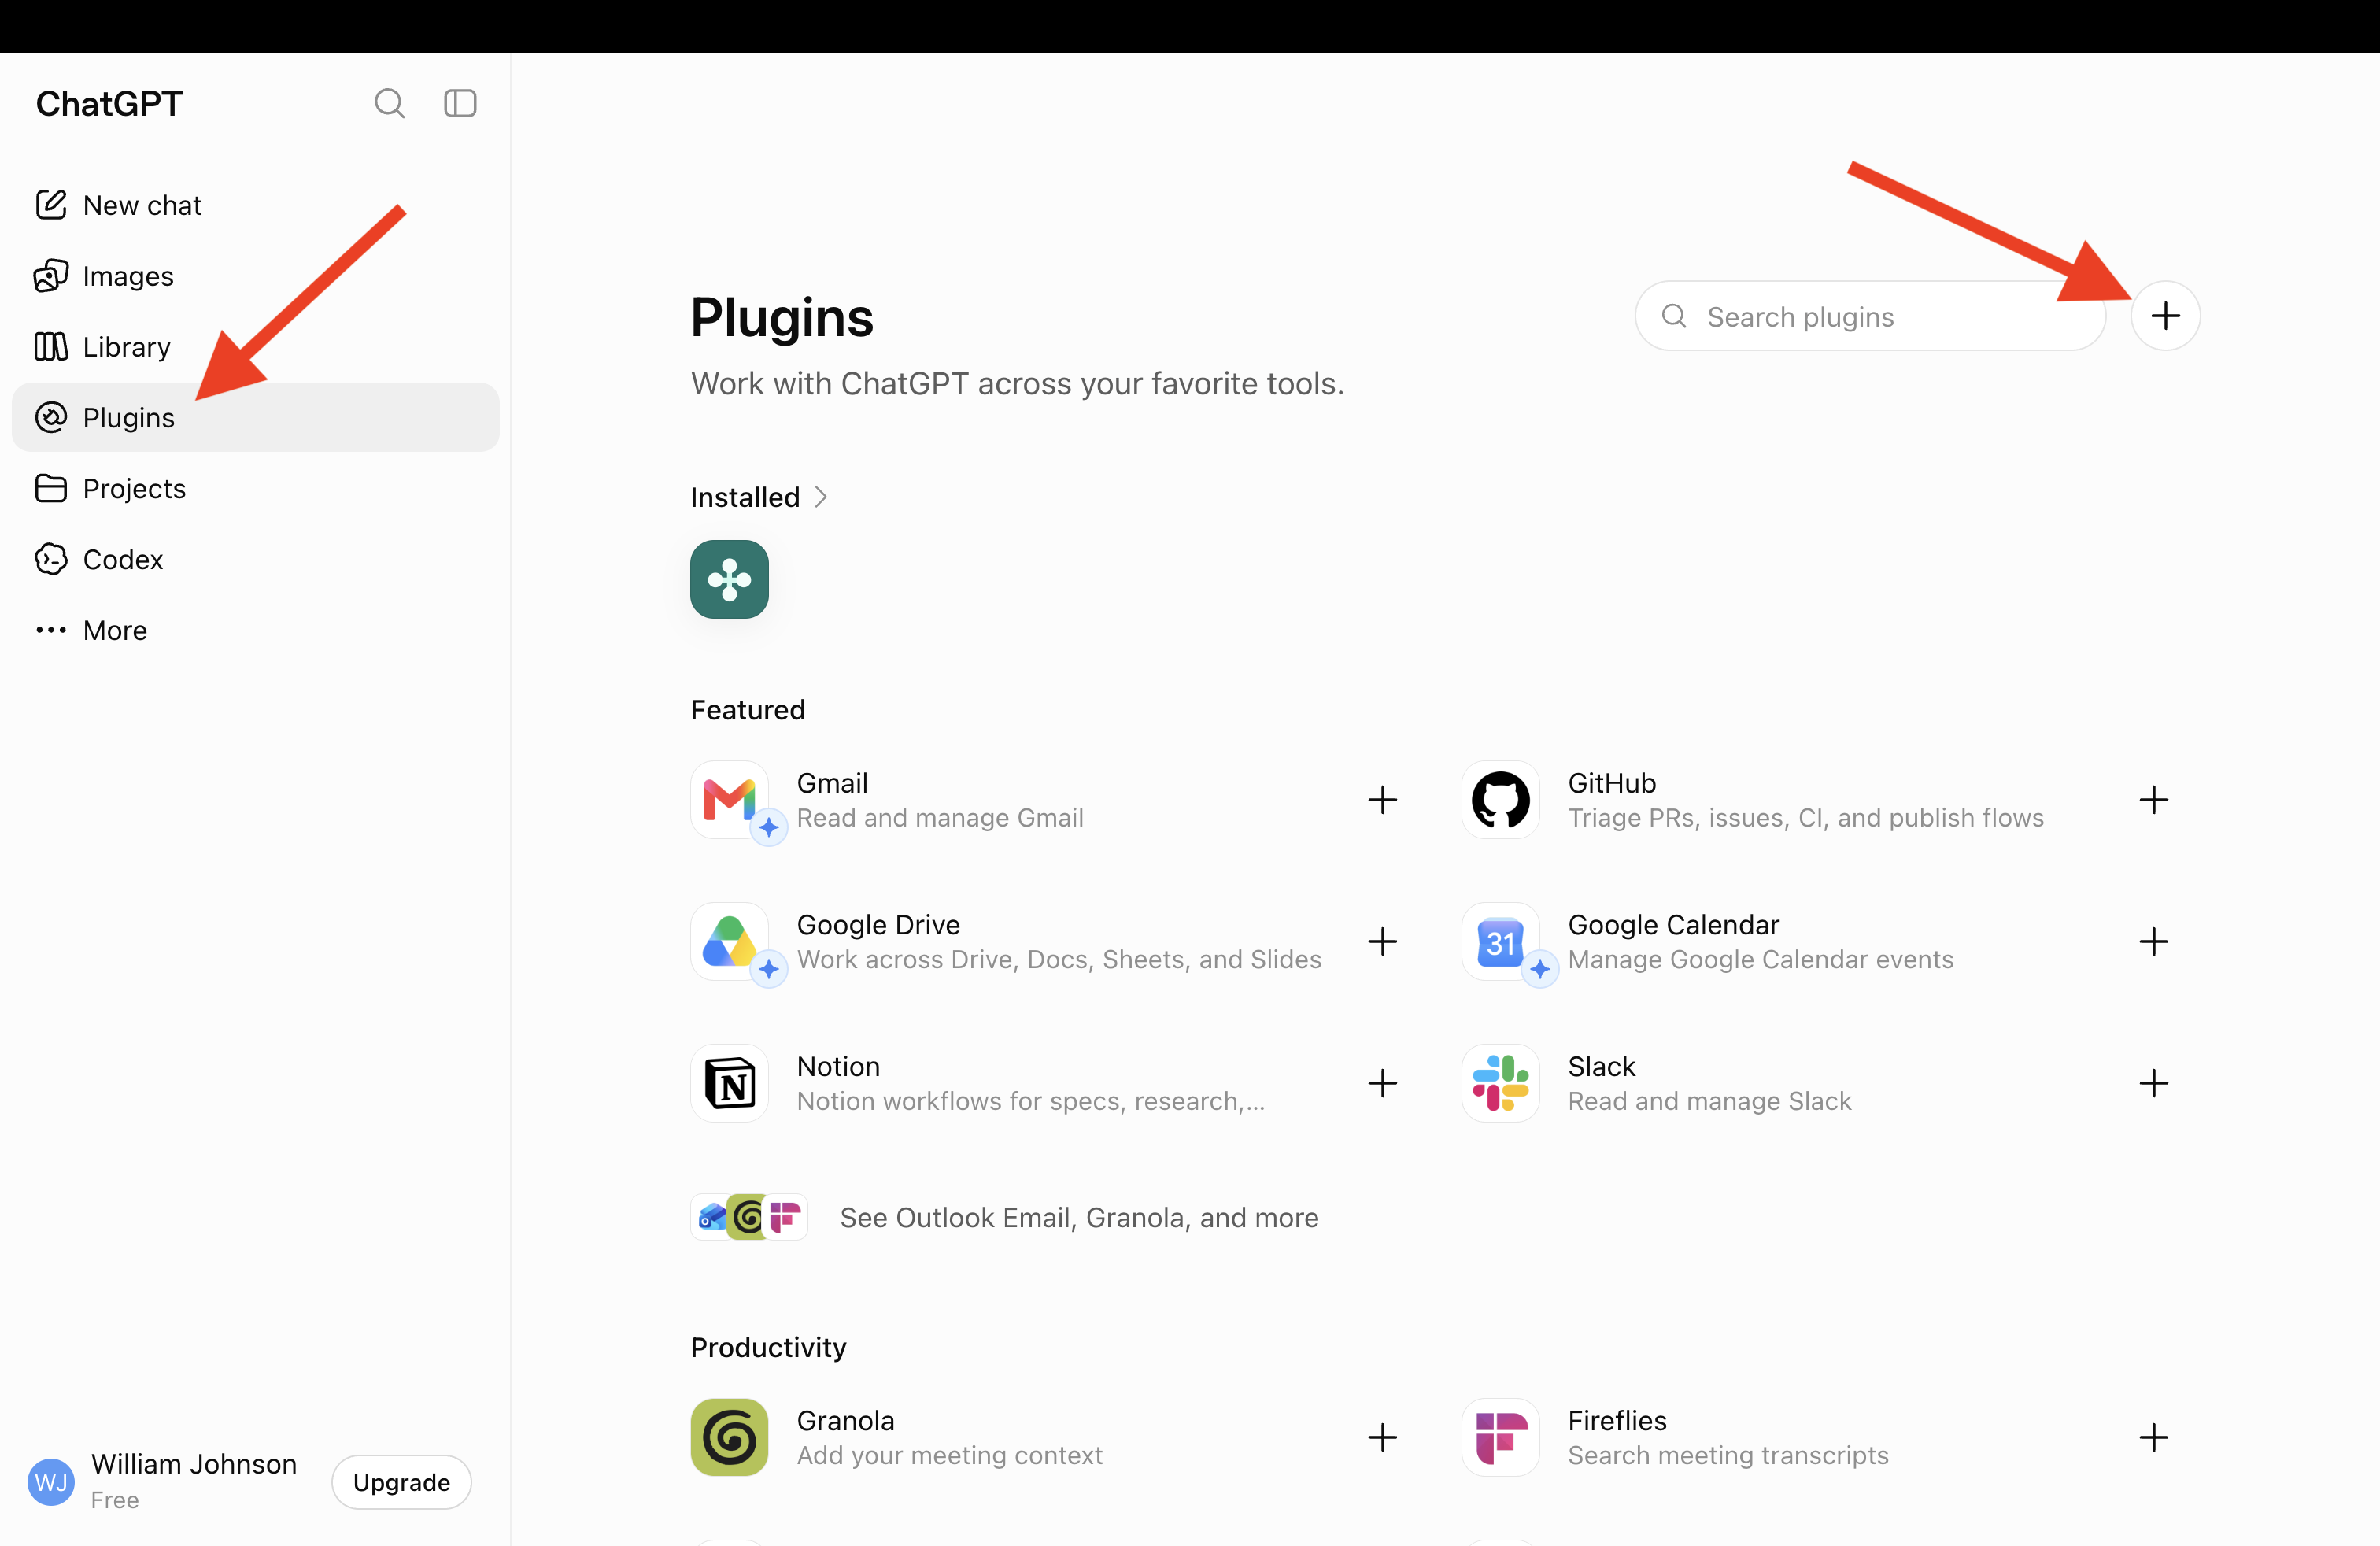Open the GitHub octocat icon
Viewport: 2380px width, 1546px height.
pos(1500,800)
